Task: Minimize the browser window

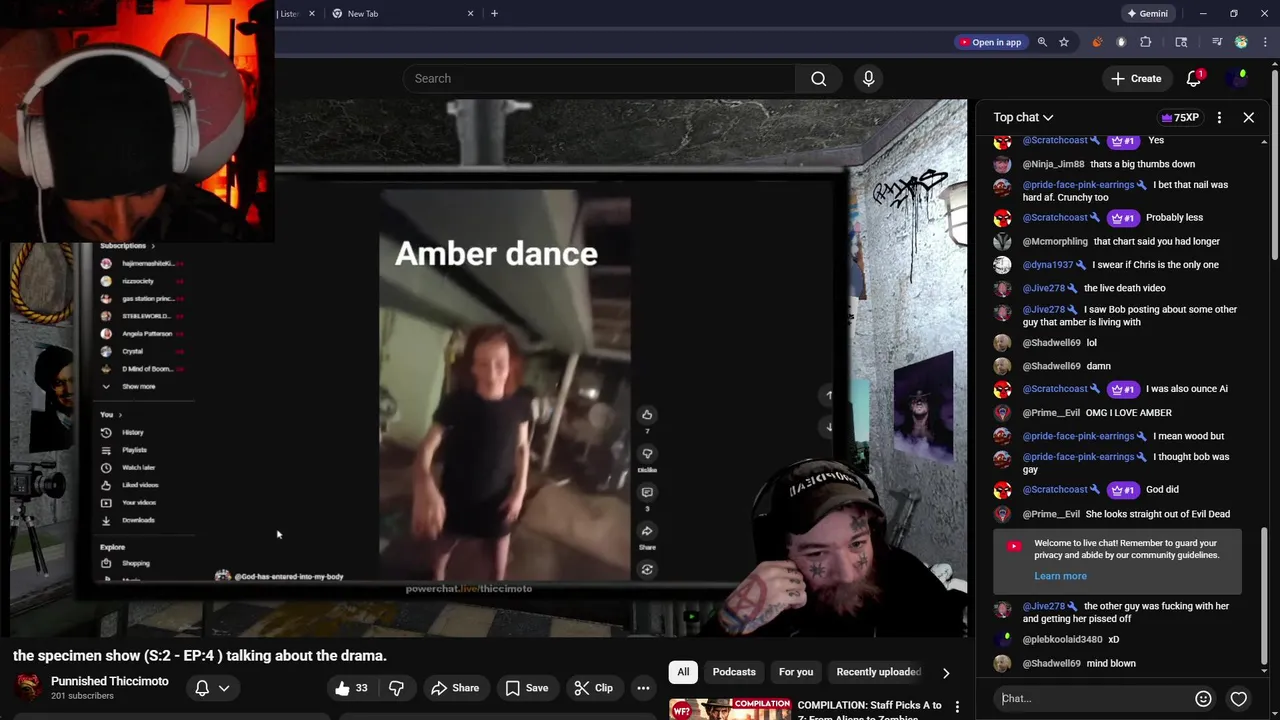Action: point(1203,14)
